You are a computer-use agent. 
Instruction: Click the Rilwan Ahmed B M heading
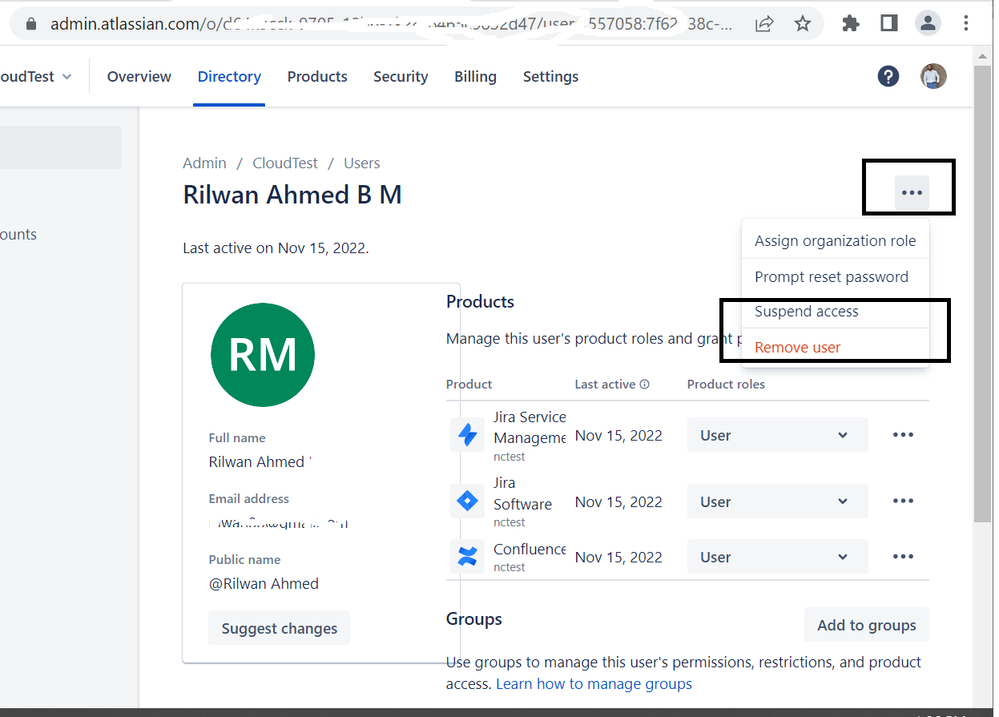tap(292, 195)
